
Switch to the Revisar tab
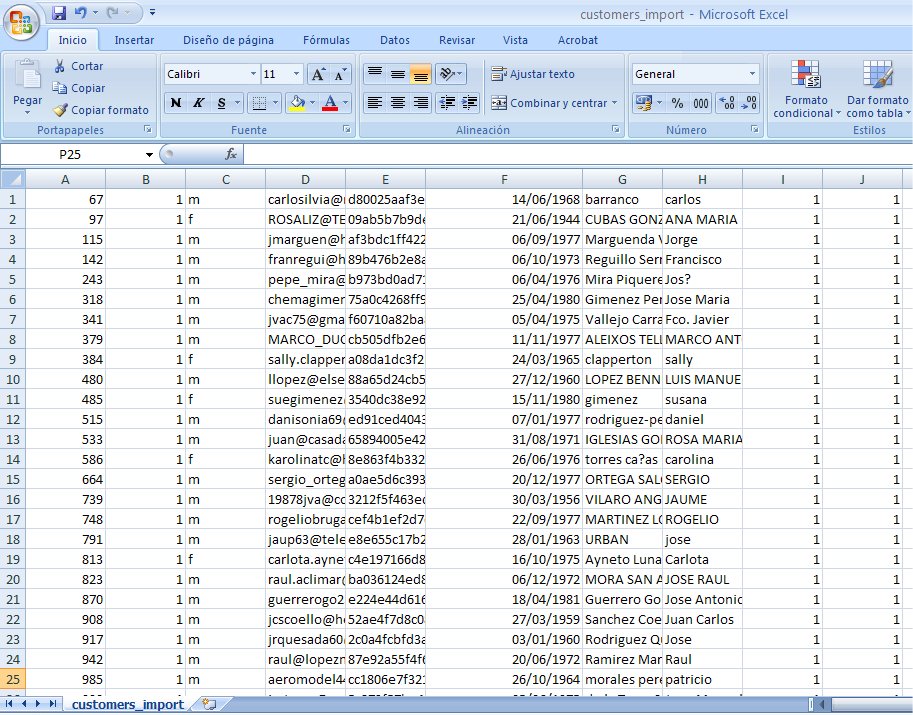pyautogui.click(x=456, y=40)
